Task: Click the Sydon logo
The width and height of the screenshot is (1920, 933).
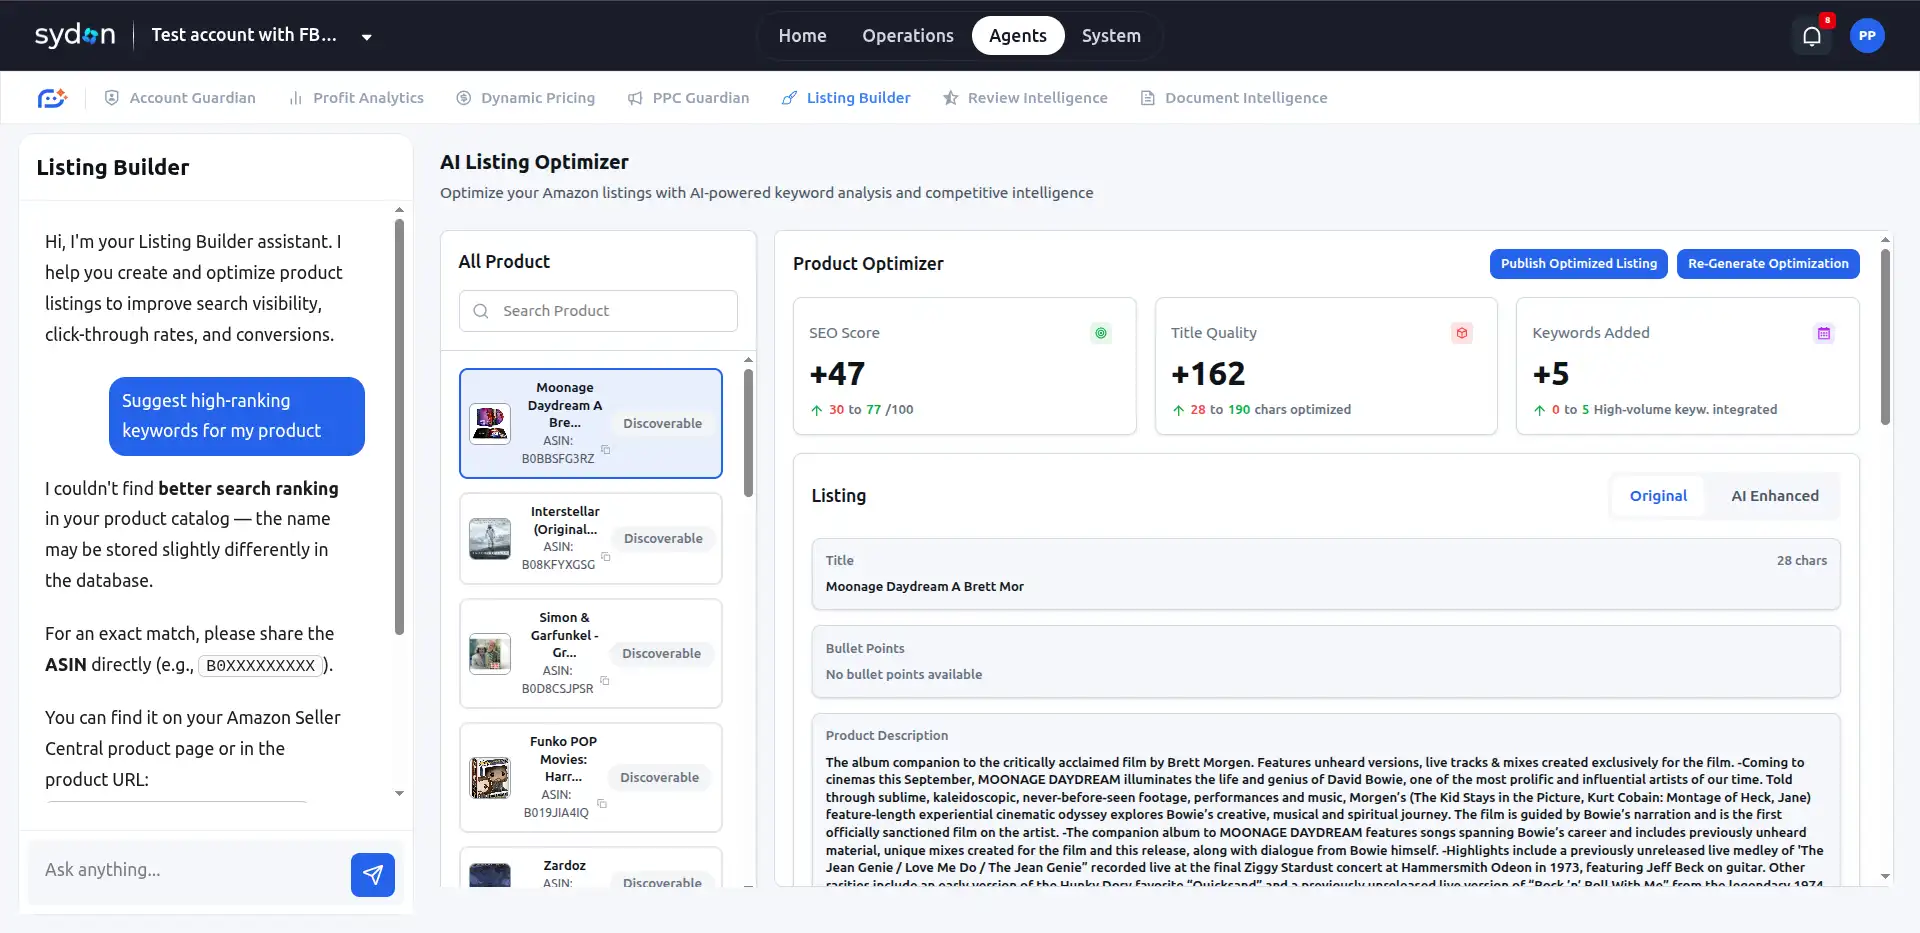Action: (75, 35)
